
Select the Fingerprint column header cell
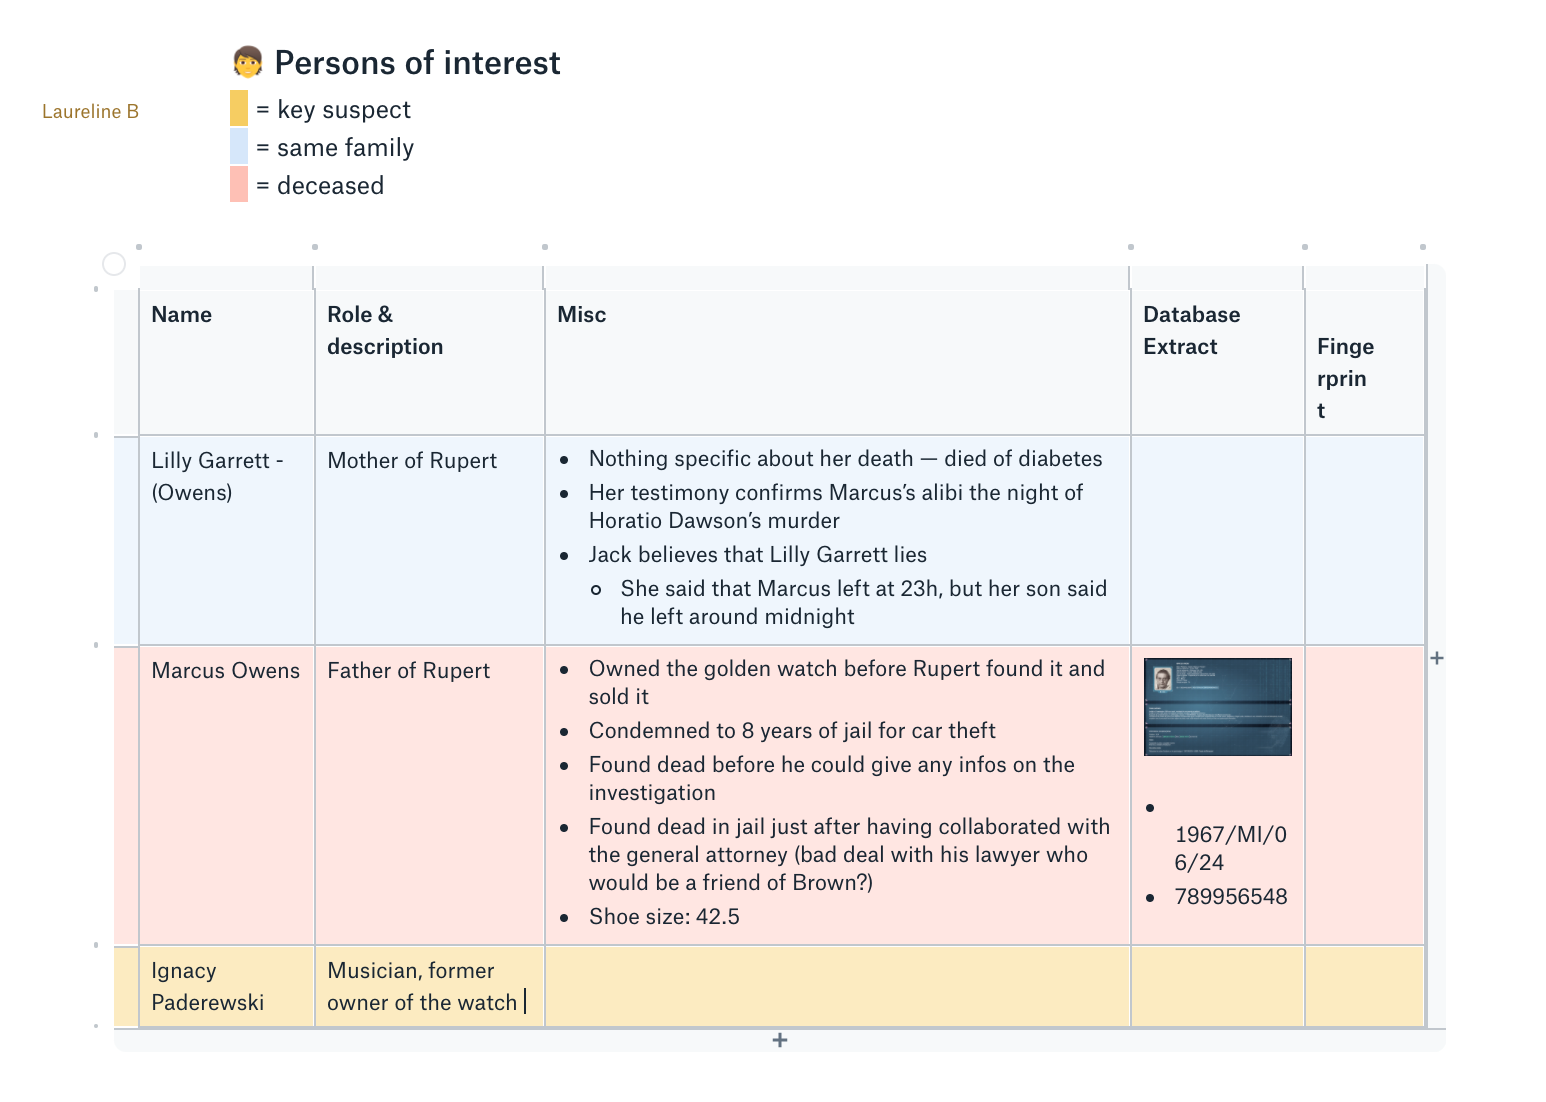click(x=1365, y=363)
